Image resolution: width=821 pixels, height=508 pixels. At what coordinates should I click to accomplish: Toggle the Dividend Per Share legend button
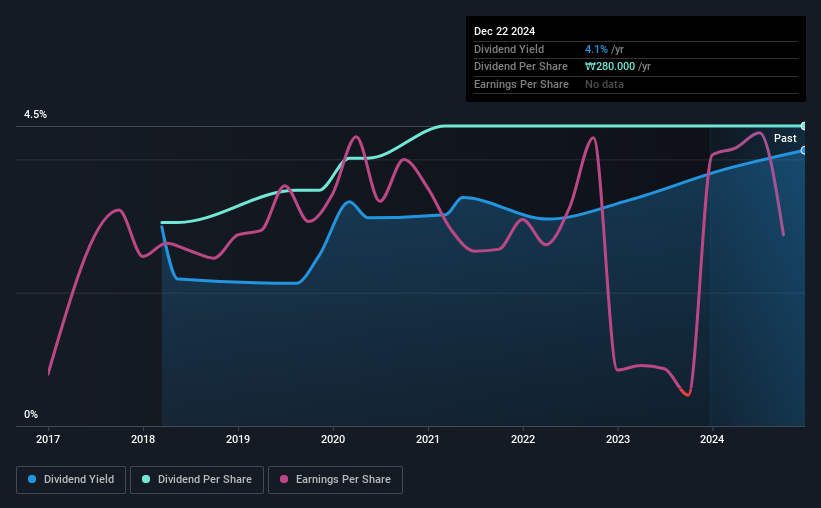(x=197, y=480)
